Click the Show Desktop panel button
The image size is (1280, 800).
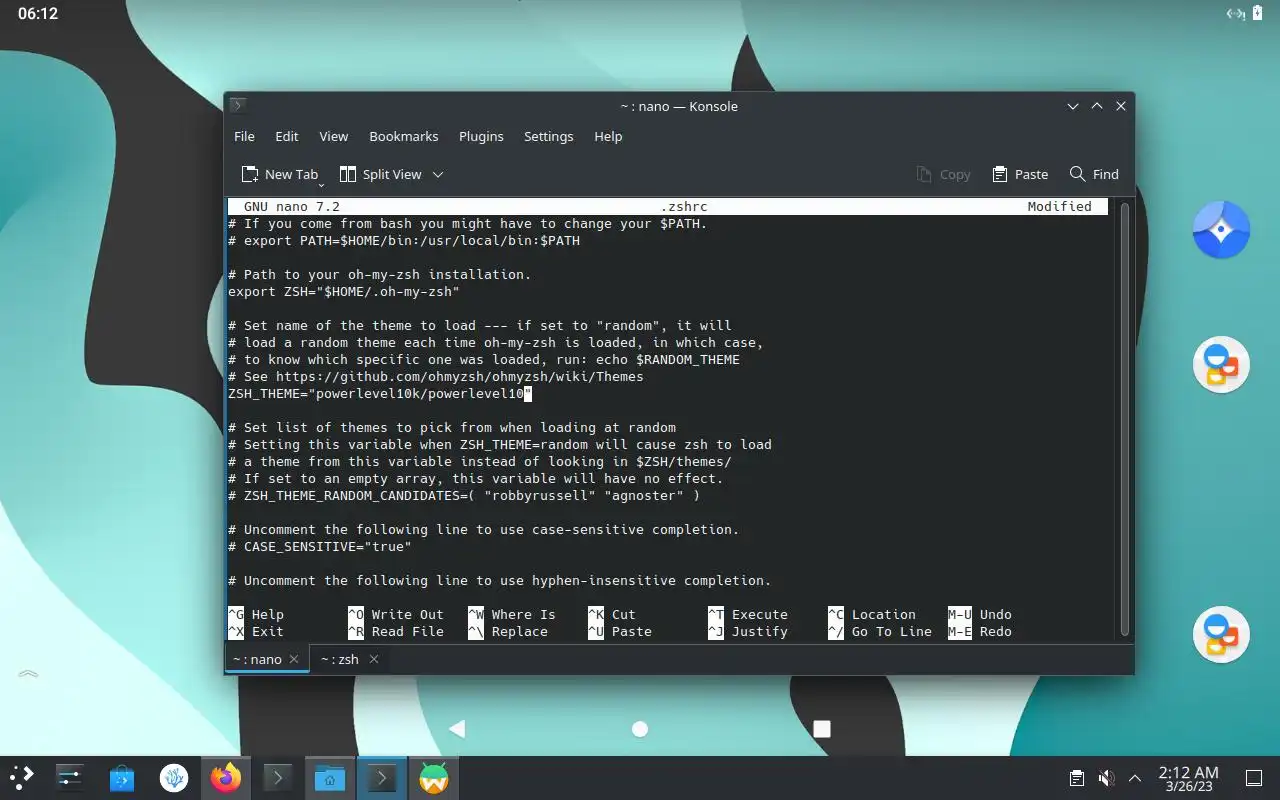click(1253, 778)
